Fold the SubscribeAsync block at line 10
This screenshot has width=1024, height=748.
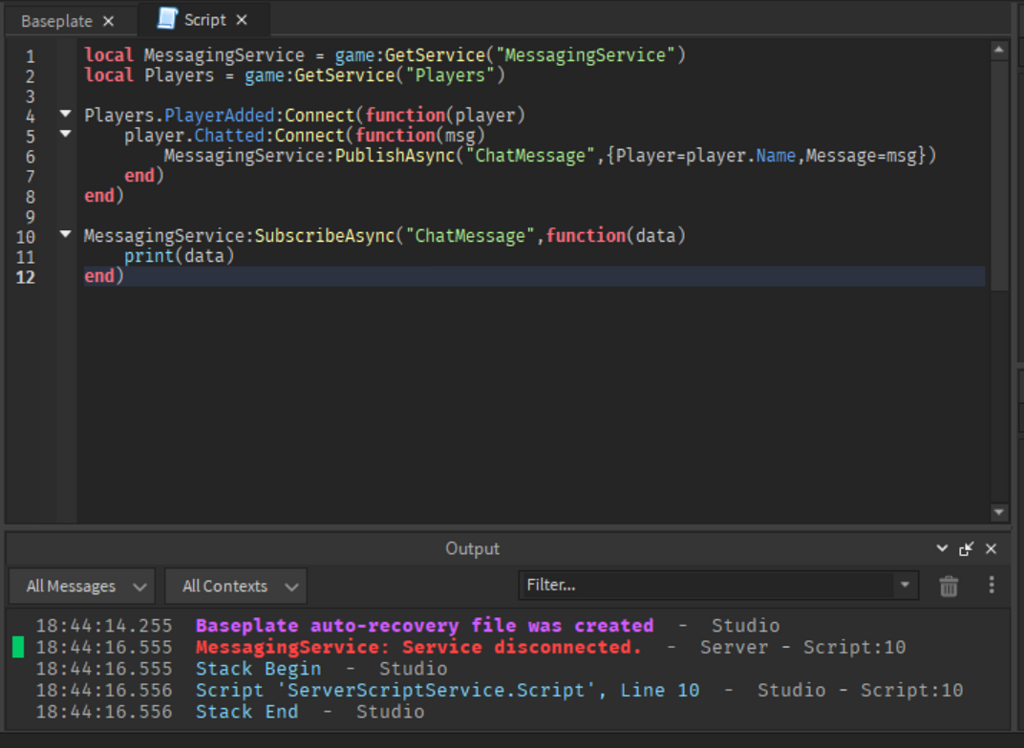(x=66, y=235)
